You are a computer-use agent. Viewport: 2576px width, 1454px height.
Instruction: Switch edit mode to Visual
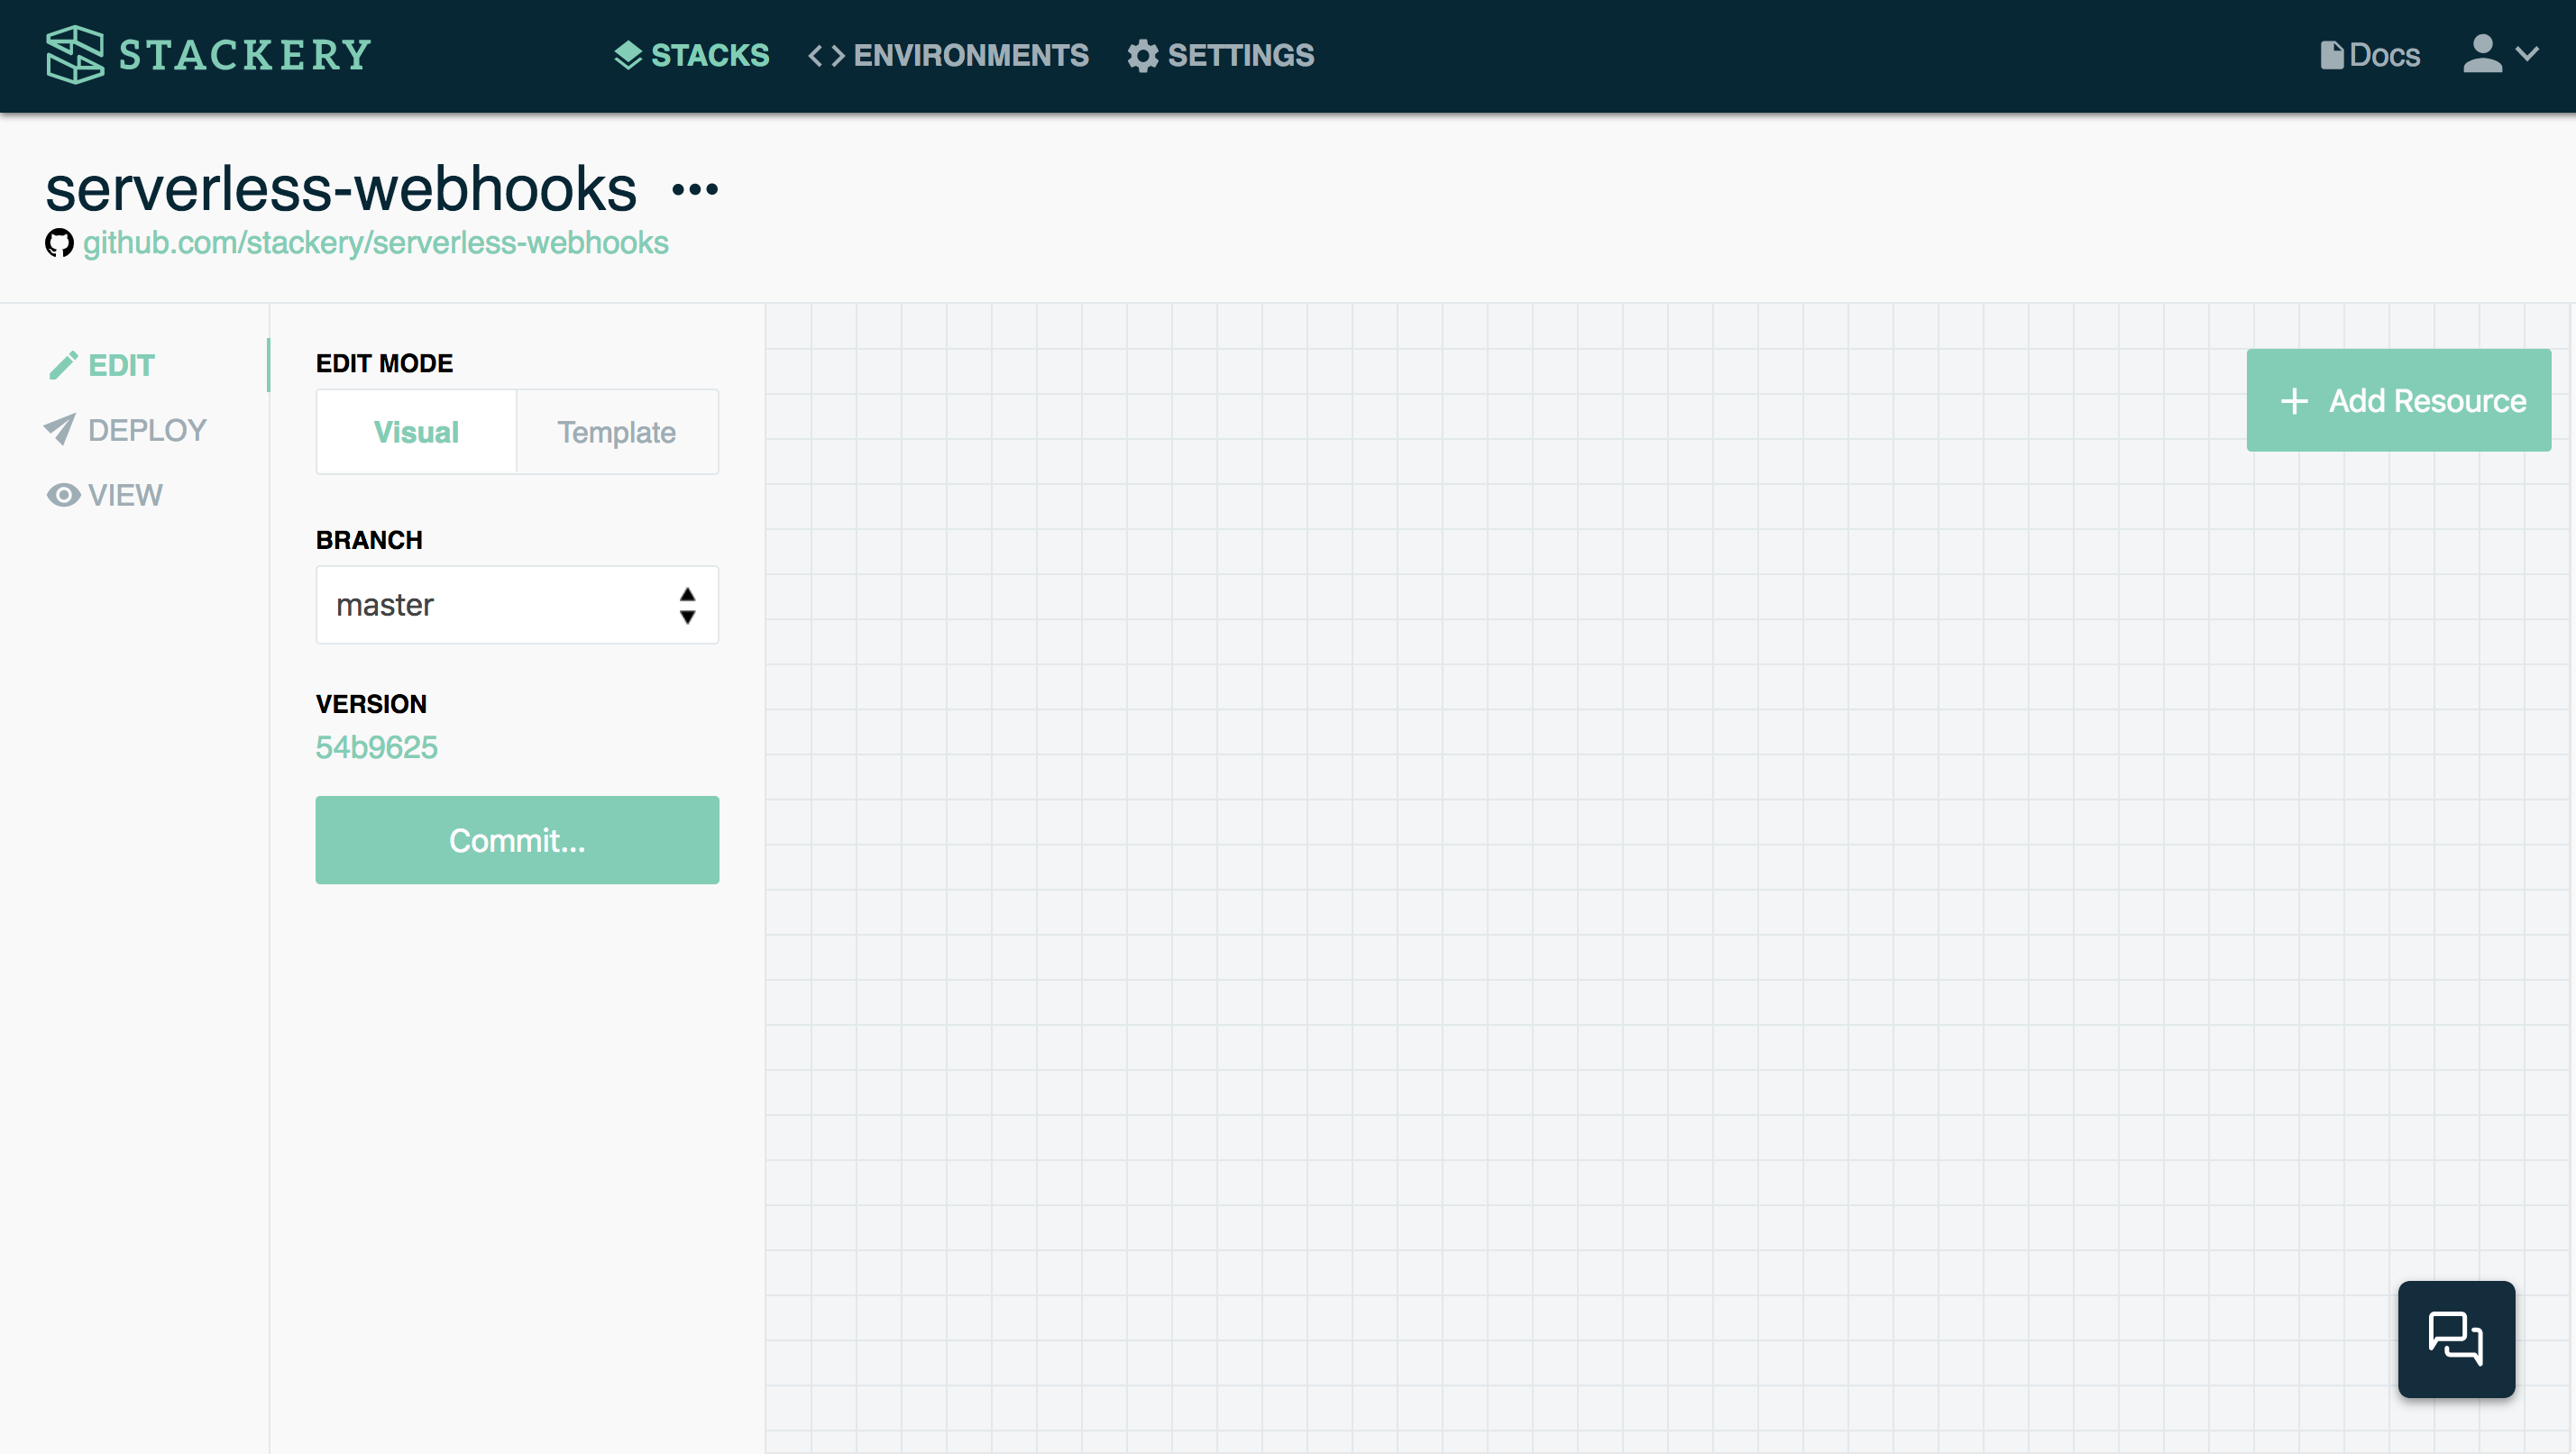pos(416,432)
